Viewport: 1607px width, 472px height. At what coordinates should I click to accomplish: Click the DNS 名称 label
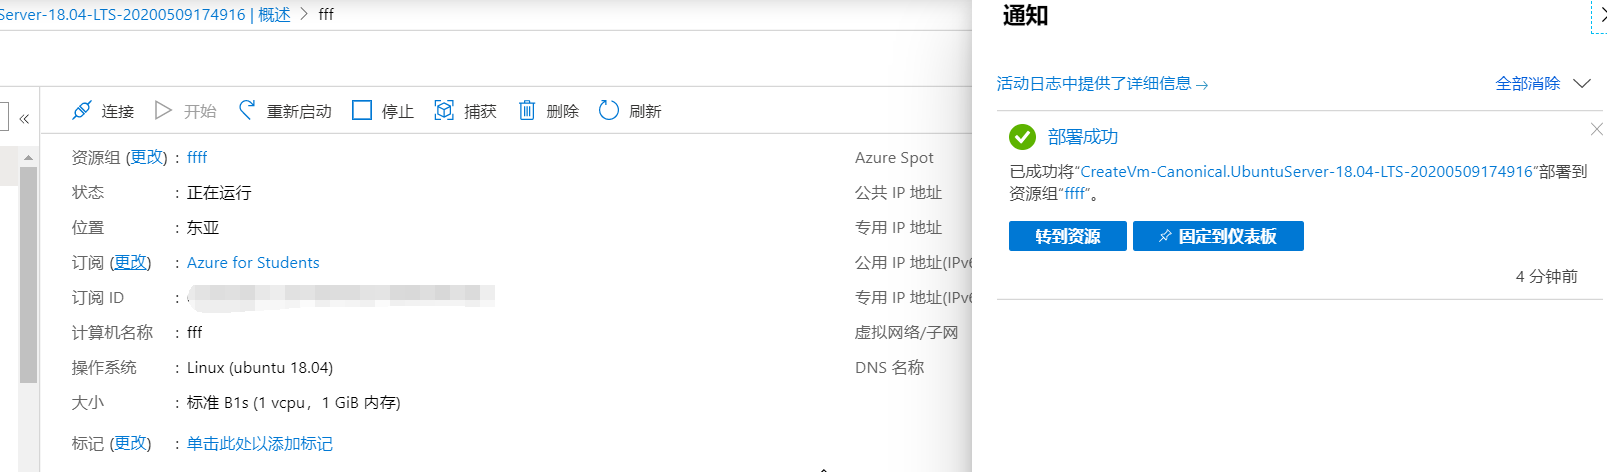coord(889,367)
